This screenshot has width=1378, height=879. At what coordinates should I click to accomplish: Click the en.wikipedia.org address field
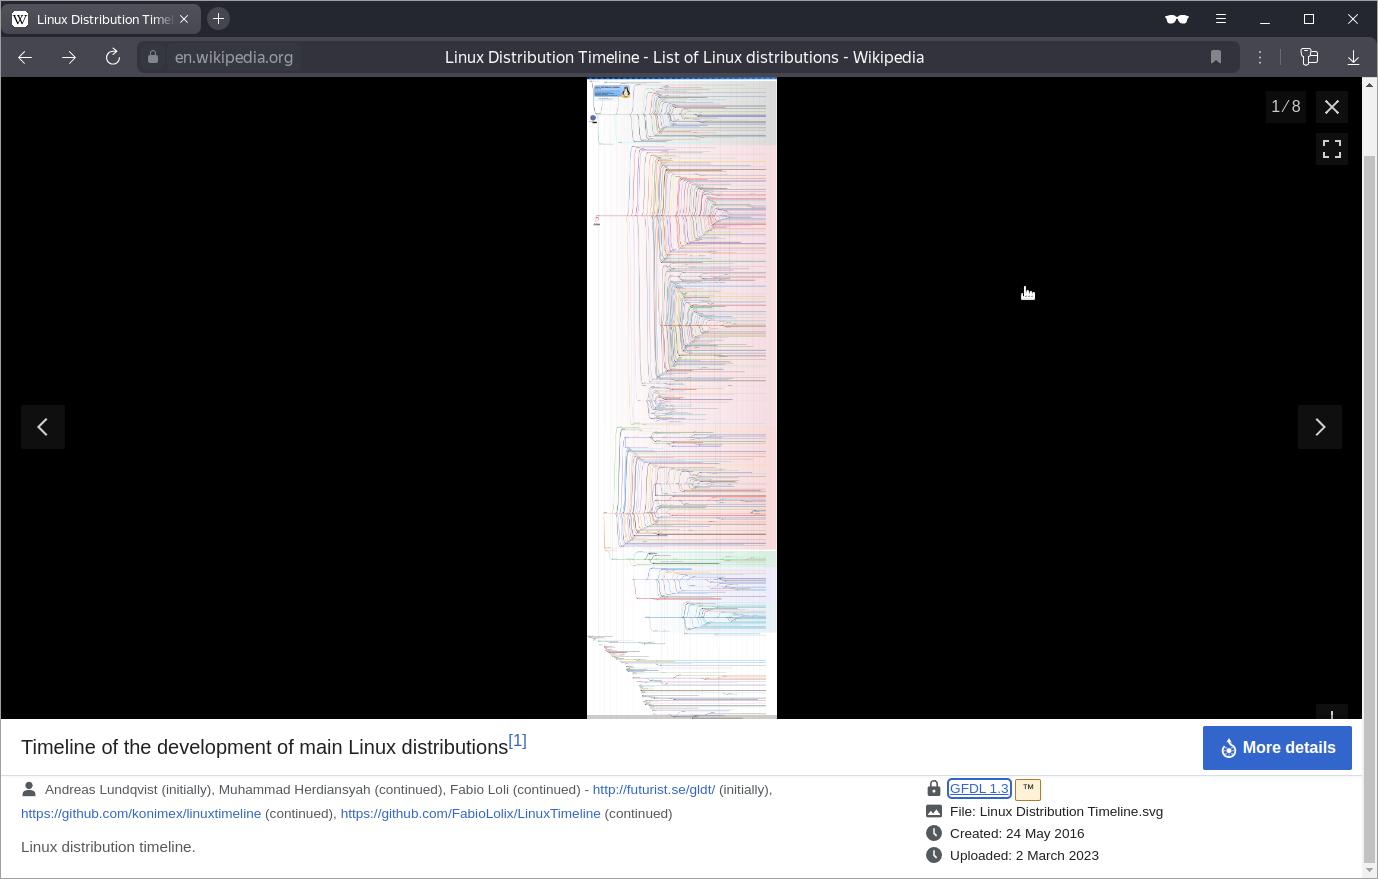pyautogui.click(x=234, y=58)
